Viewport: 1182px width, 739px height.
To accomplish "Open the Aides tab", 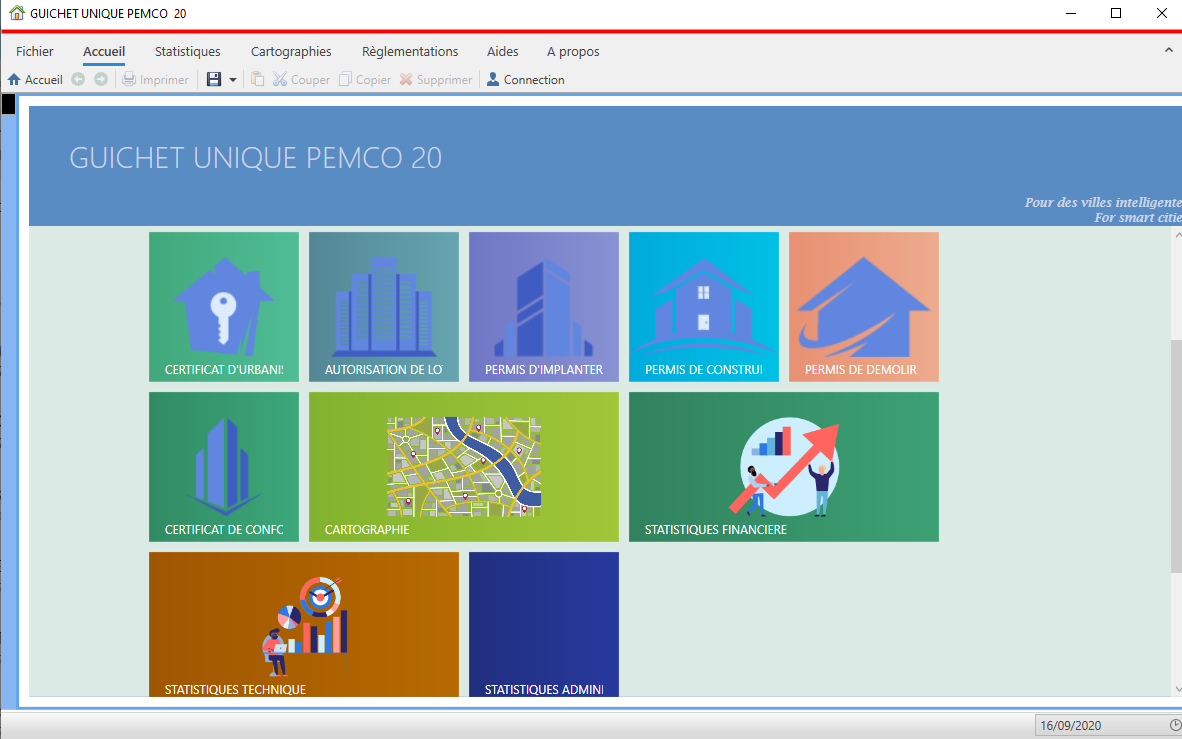I will pos(503,51).
